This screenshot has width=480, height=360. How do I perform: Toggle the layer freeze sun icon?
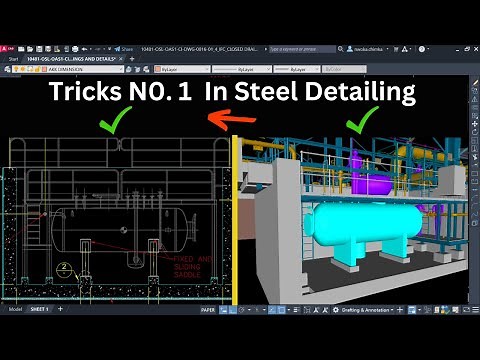click(23, 69)
